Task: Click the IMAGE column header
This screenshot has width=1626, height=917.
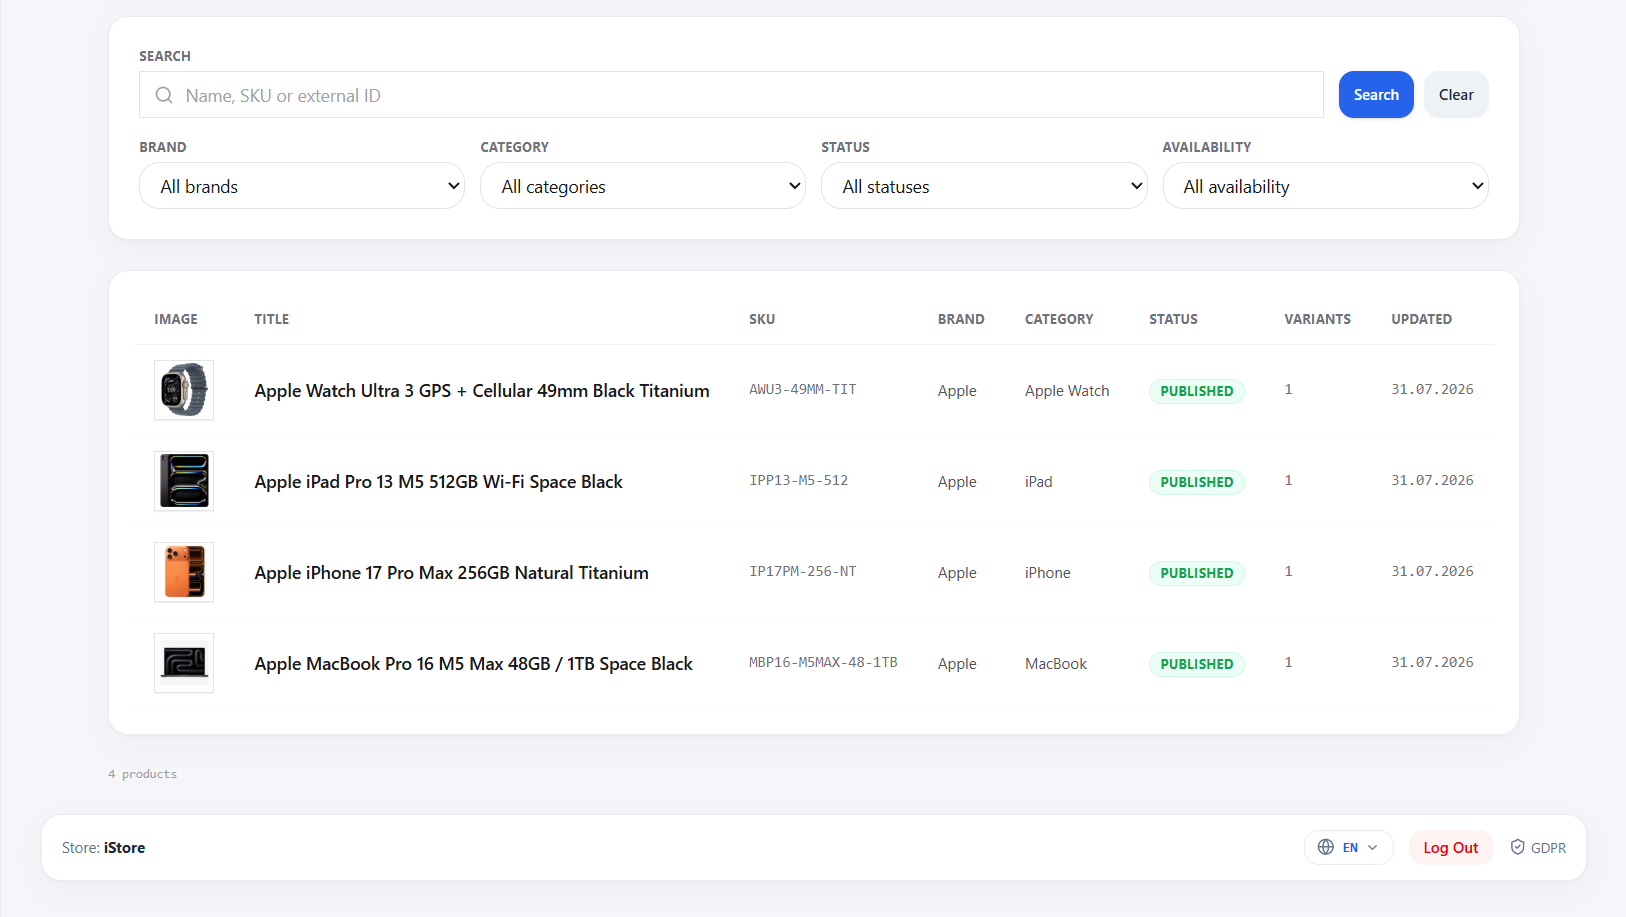Action: 176,319
